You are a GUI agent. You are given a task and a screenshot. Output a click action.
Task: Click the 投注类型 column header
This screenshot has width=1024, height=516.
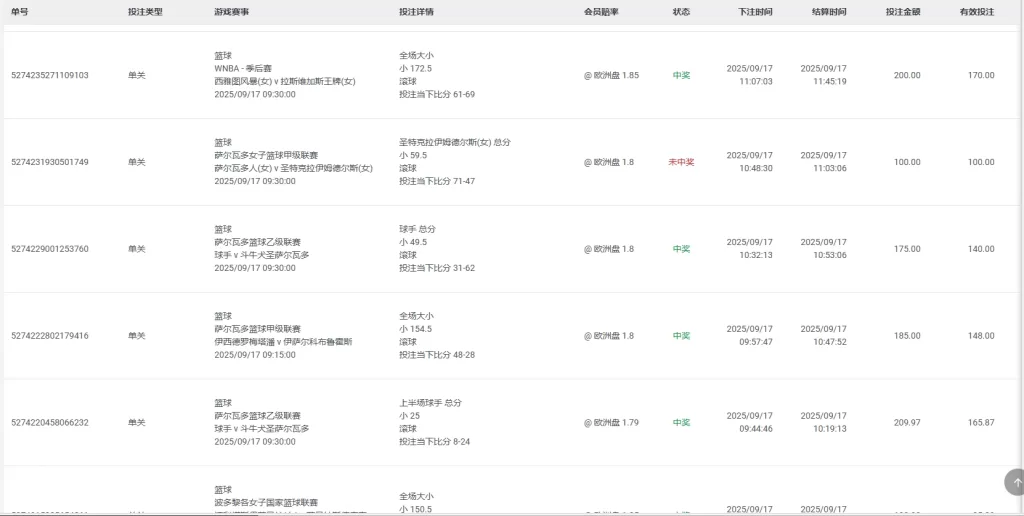145,12
